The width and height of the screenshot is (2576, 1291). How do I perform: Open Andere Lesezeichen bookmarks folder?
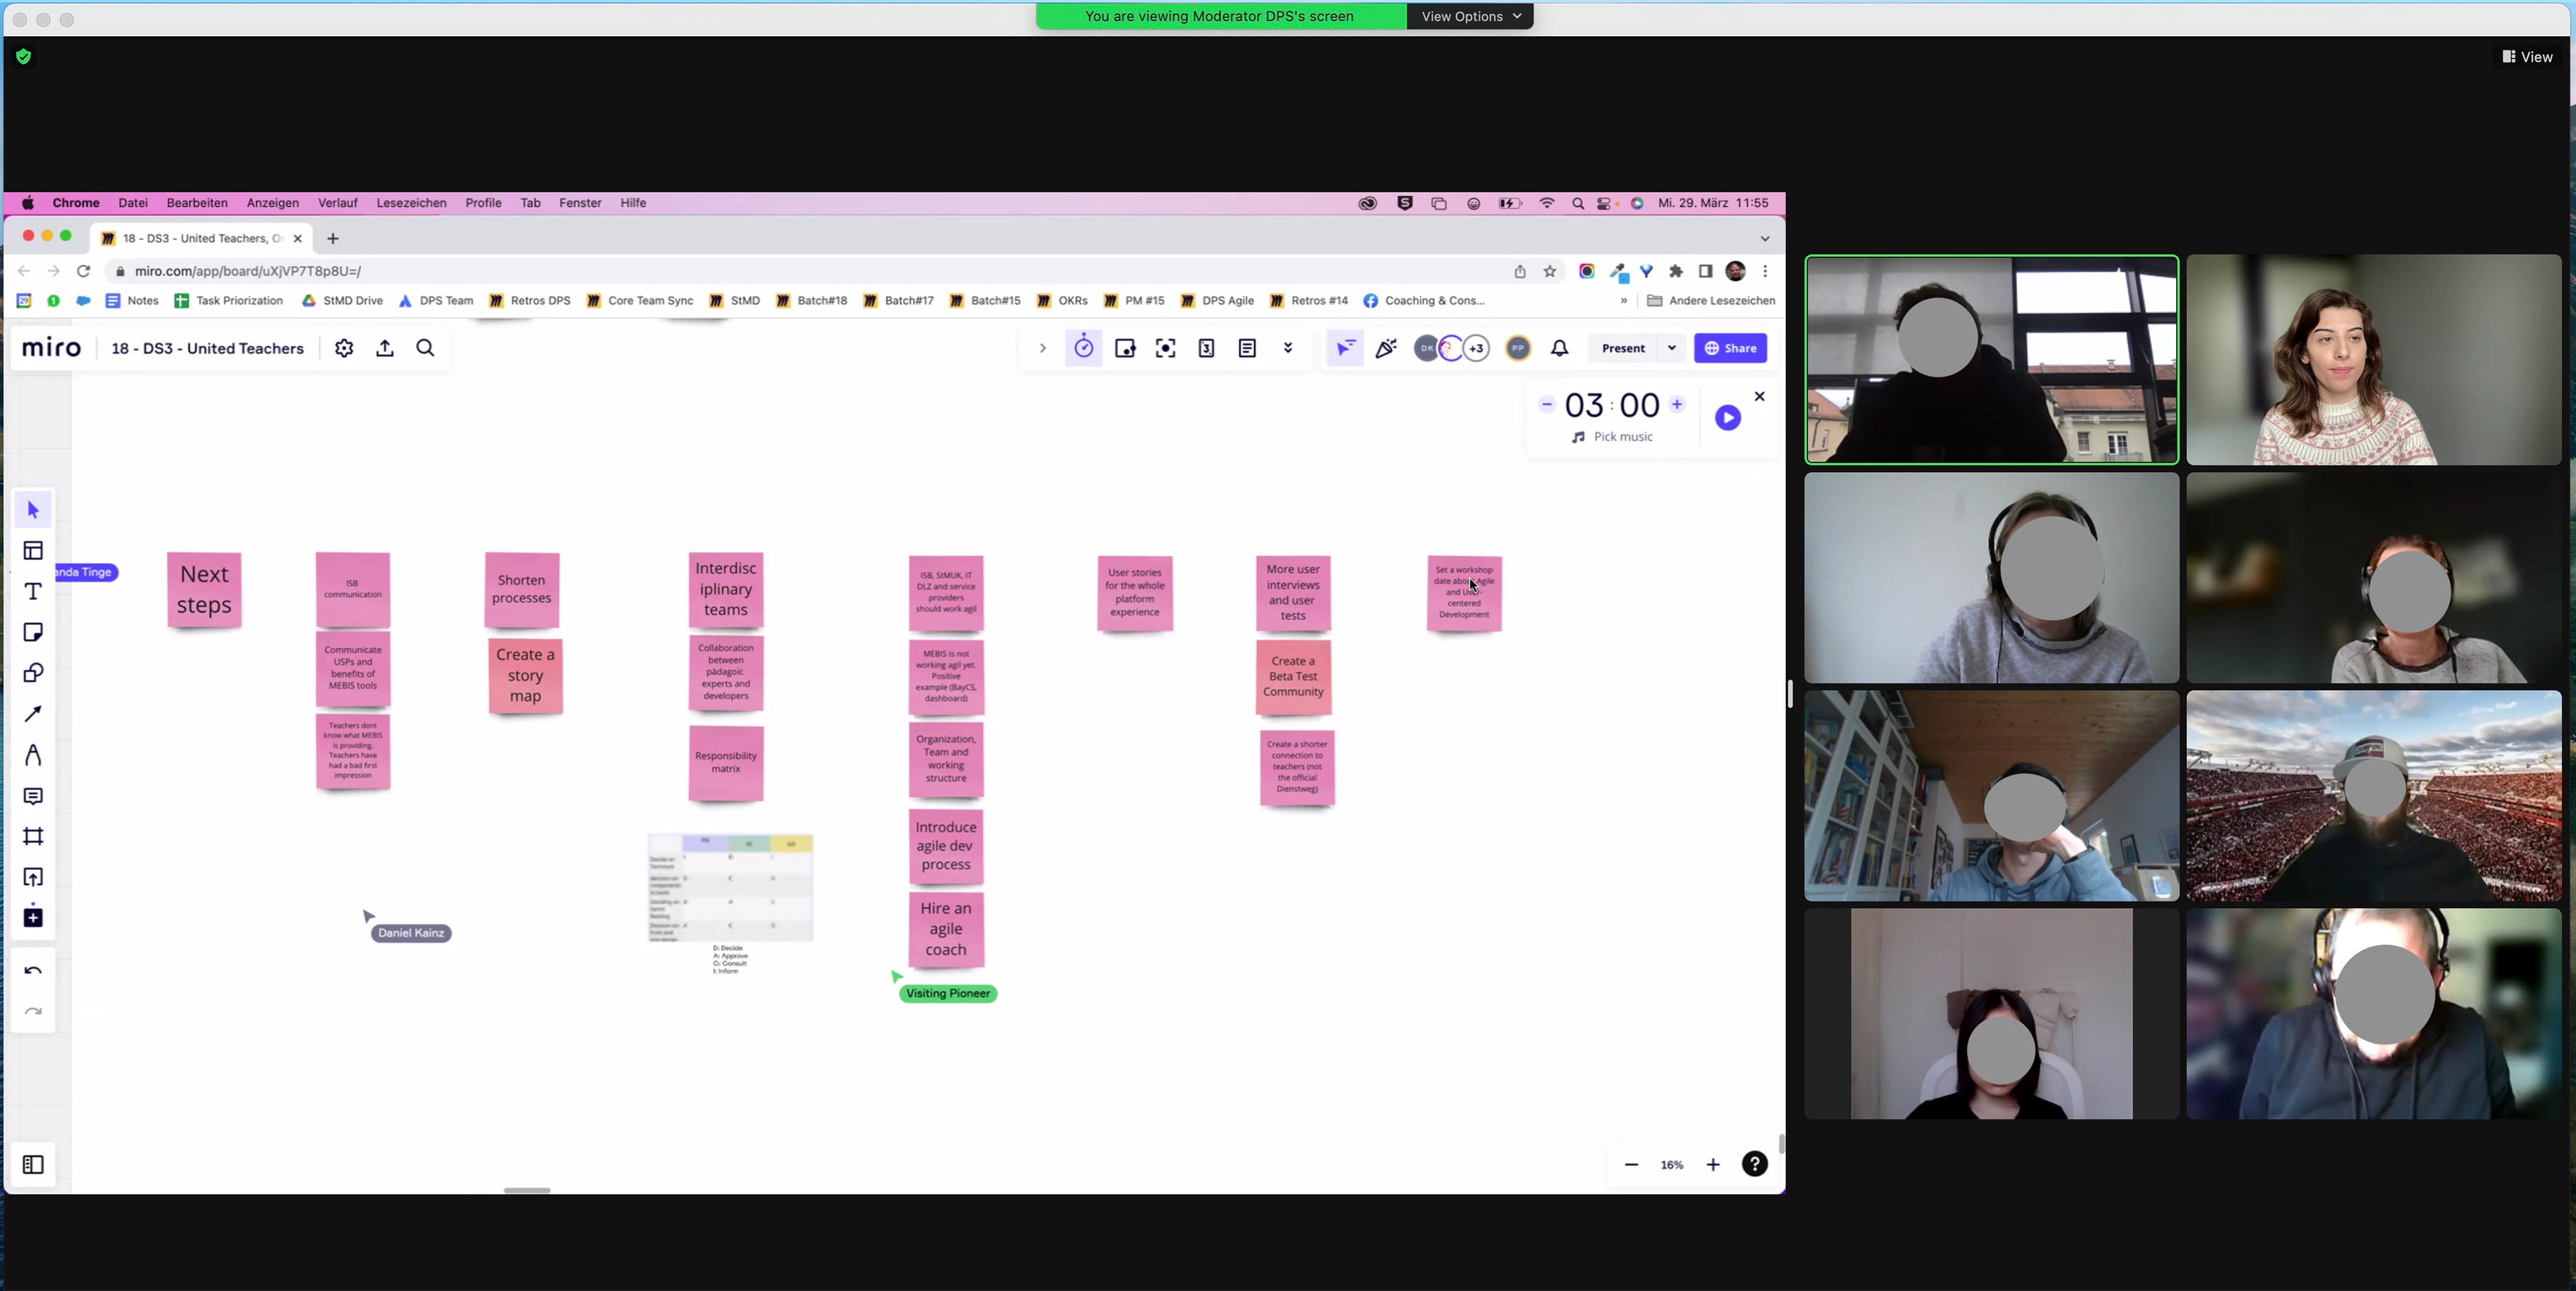tap(1711, 300)
